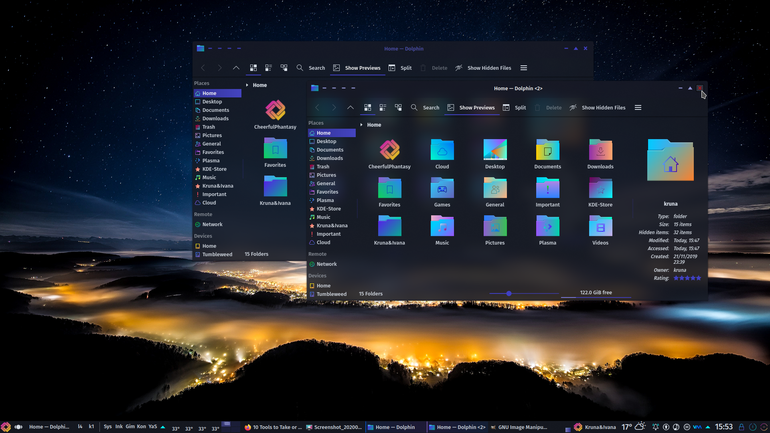Select Details view mode icon in front window

coord(398,108)
